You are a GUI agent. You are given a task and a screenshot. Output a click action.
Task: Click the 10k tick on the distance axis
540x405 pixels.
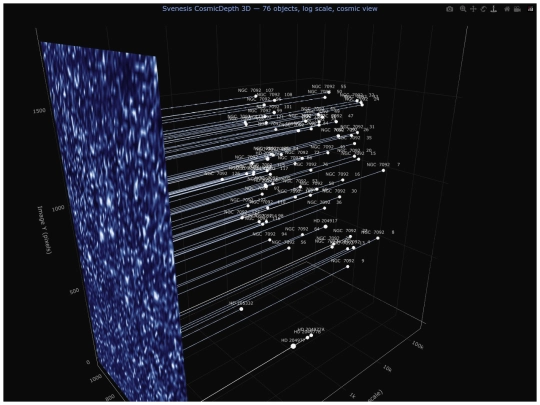387,369
